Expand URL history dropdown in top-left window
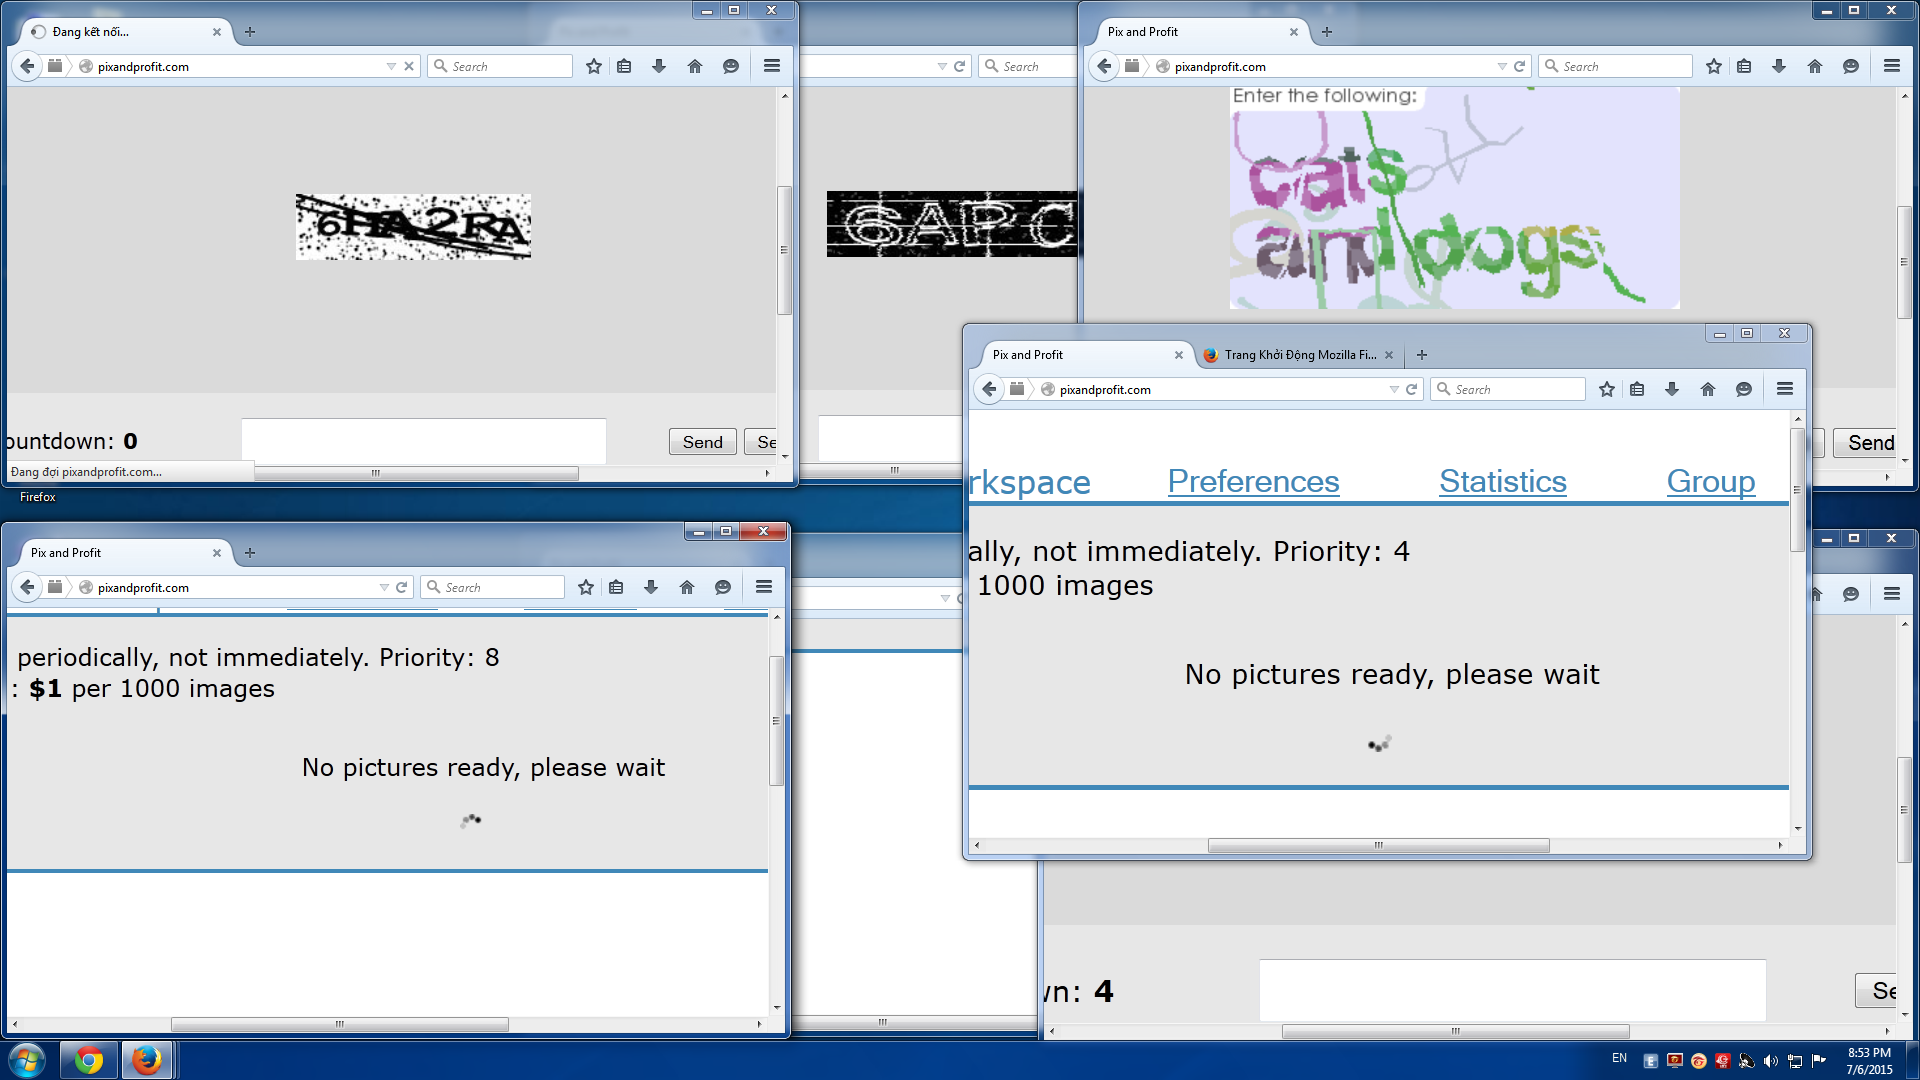The image size is (1920, 1080). point(391,66)
